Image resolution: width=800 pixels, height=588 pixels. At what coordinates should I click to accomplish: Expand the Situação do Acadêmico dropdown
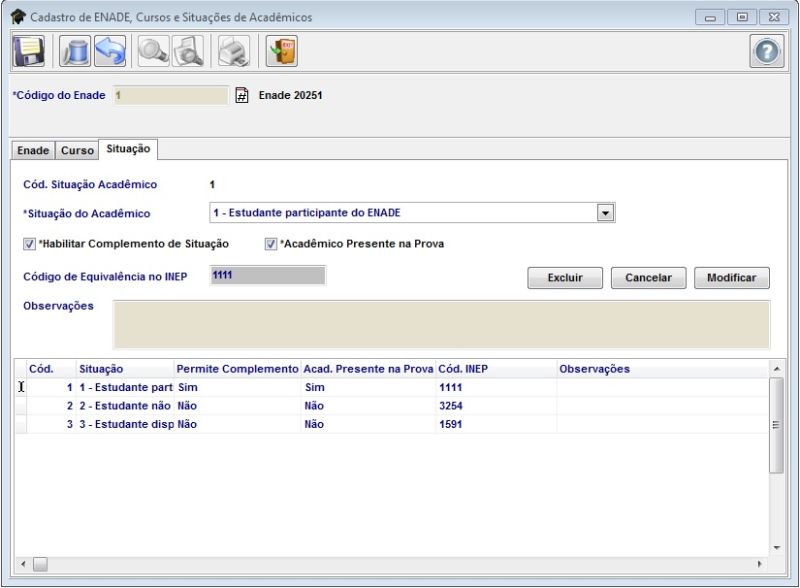coord(604,213)
